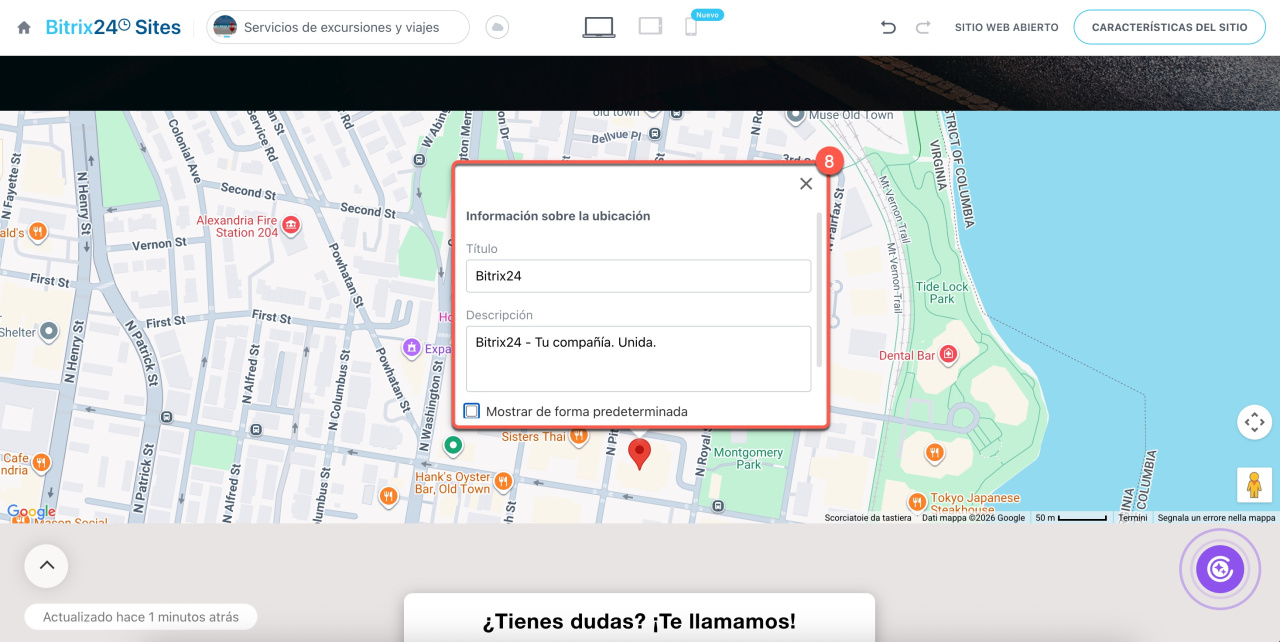The width and height of the screenshot is (1280, 642).
Task: Click the Título input field
Action: (x=638, y=276)
